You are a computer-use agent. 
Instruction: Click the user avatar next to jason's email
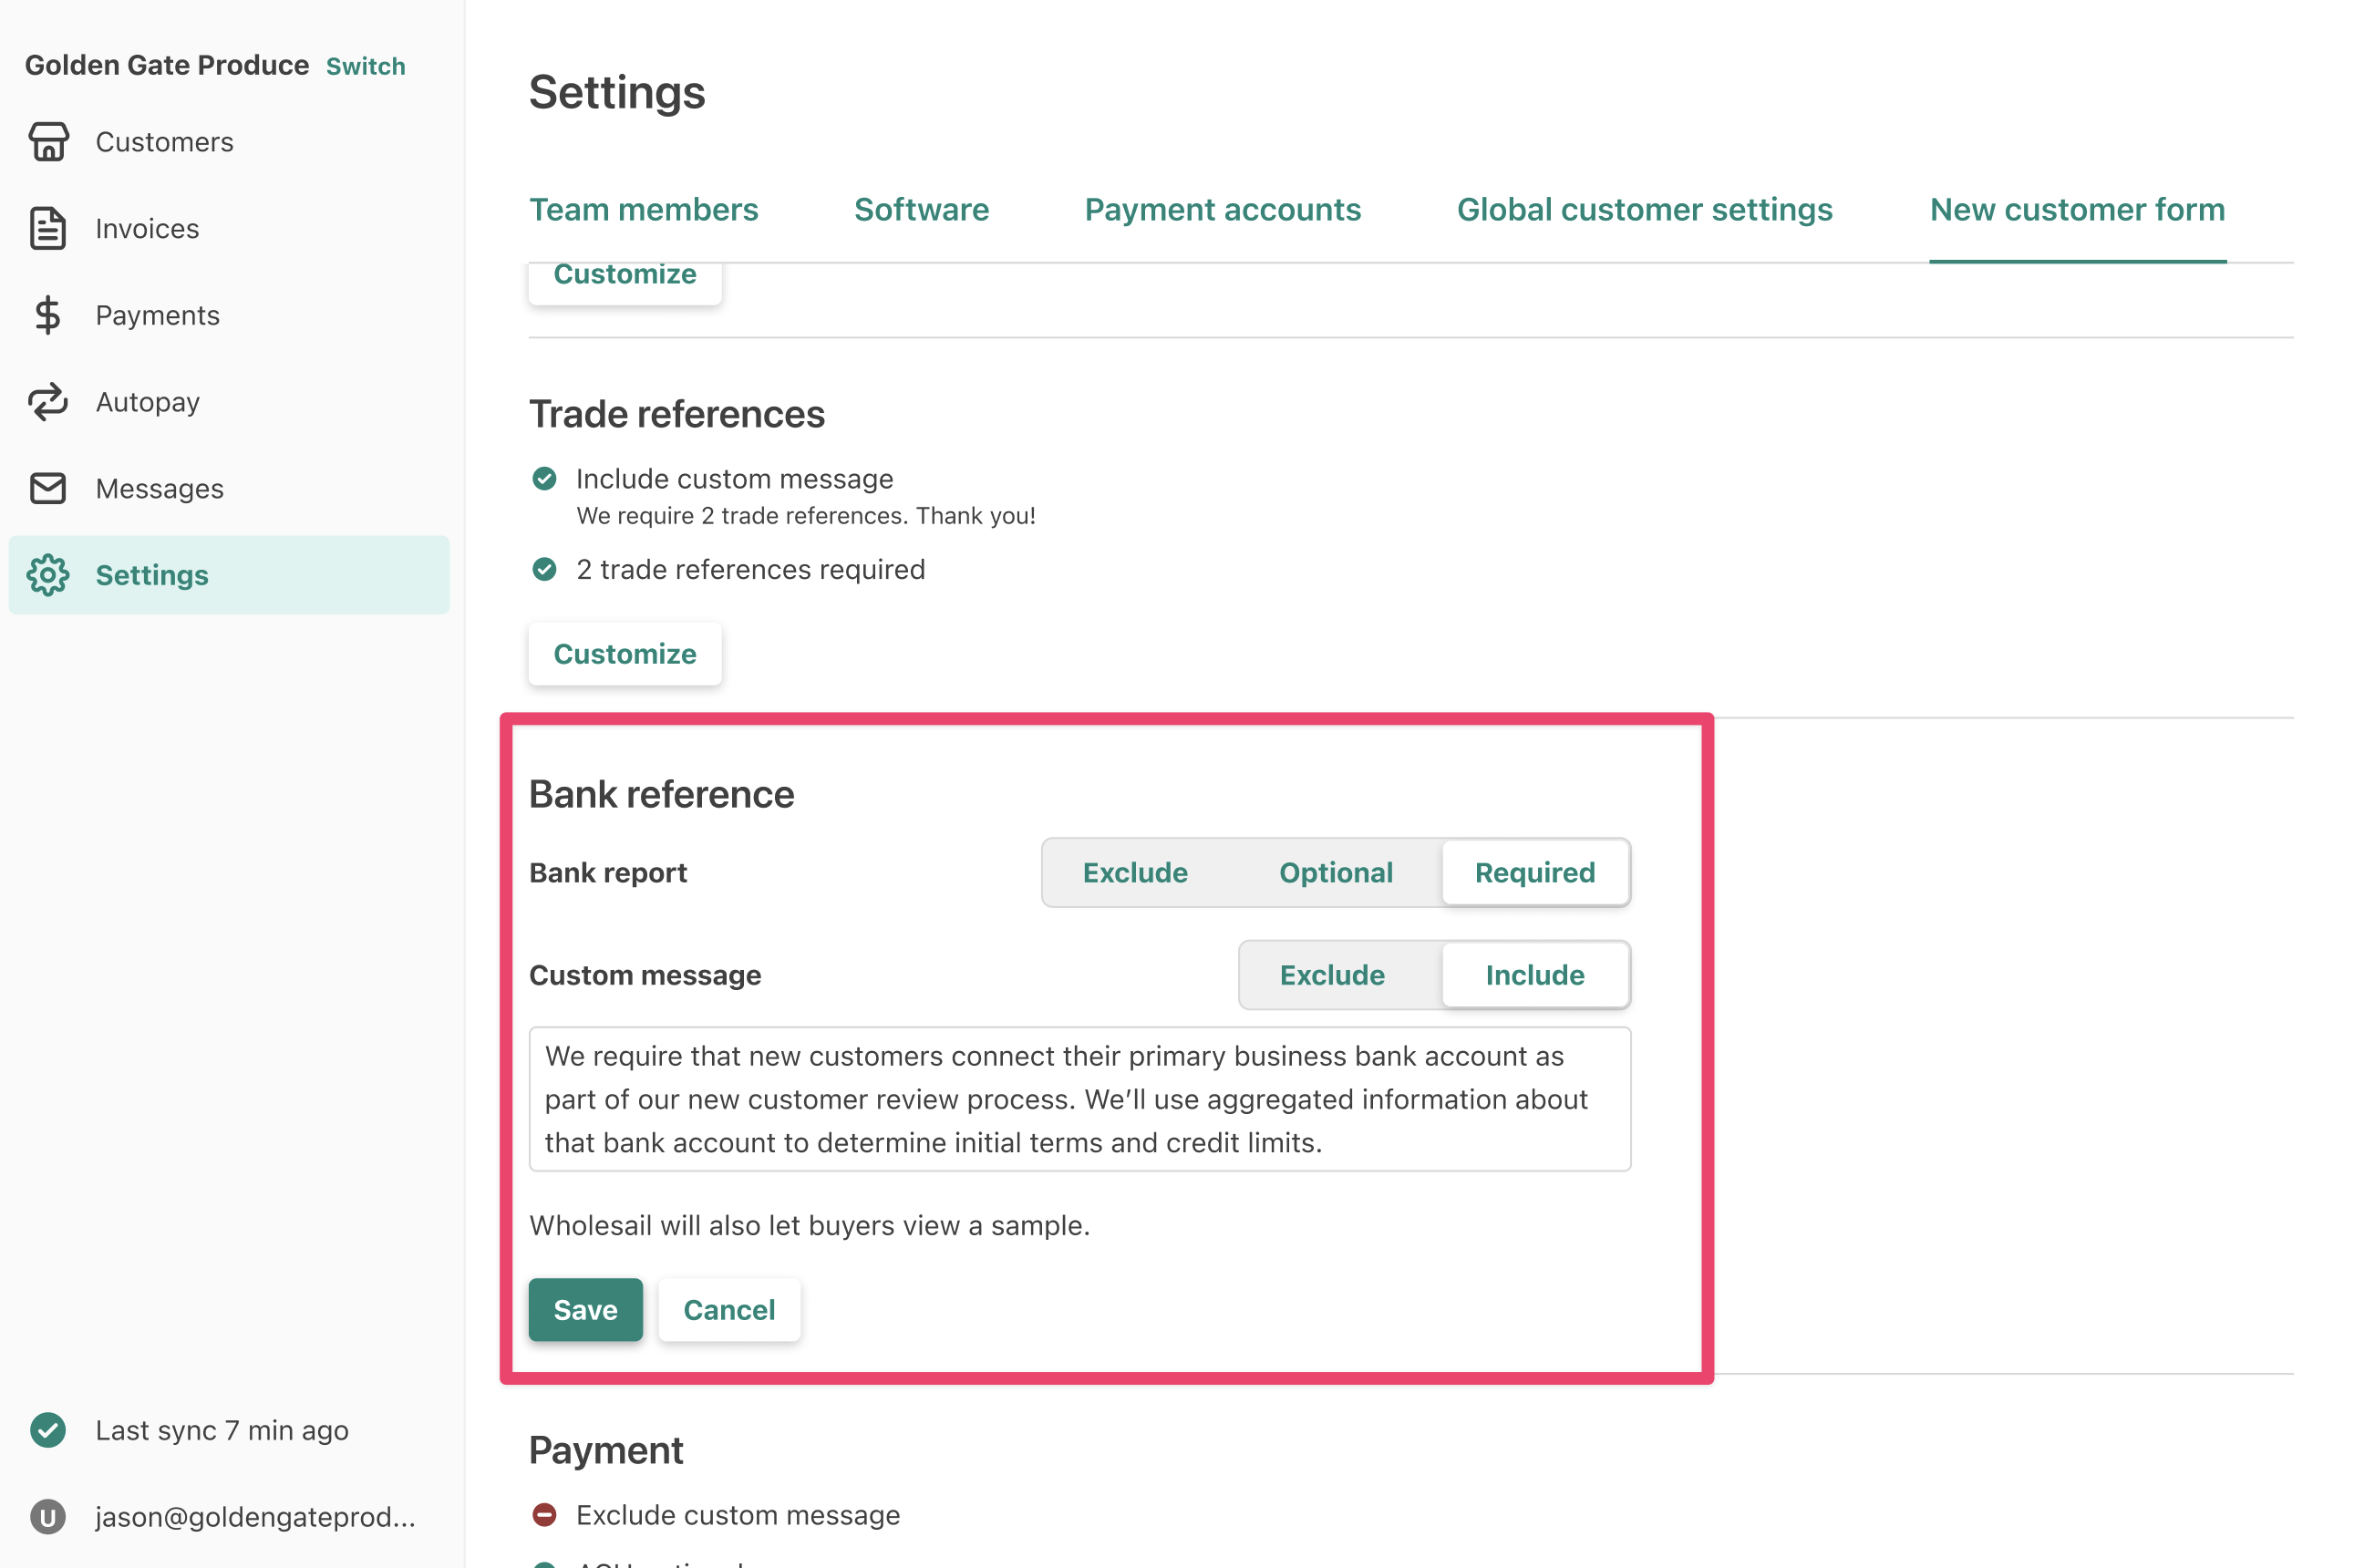48,1516
